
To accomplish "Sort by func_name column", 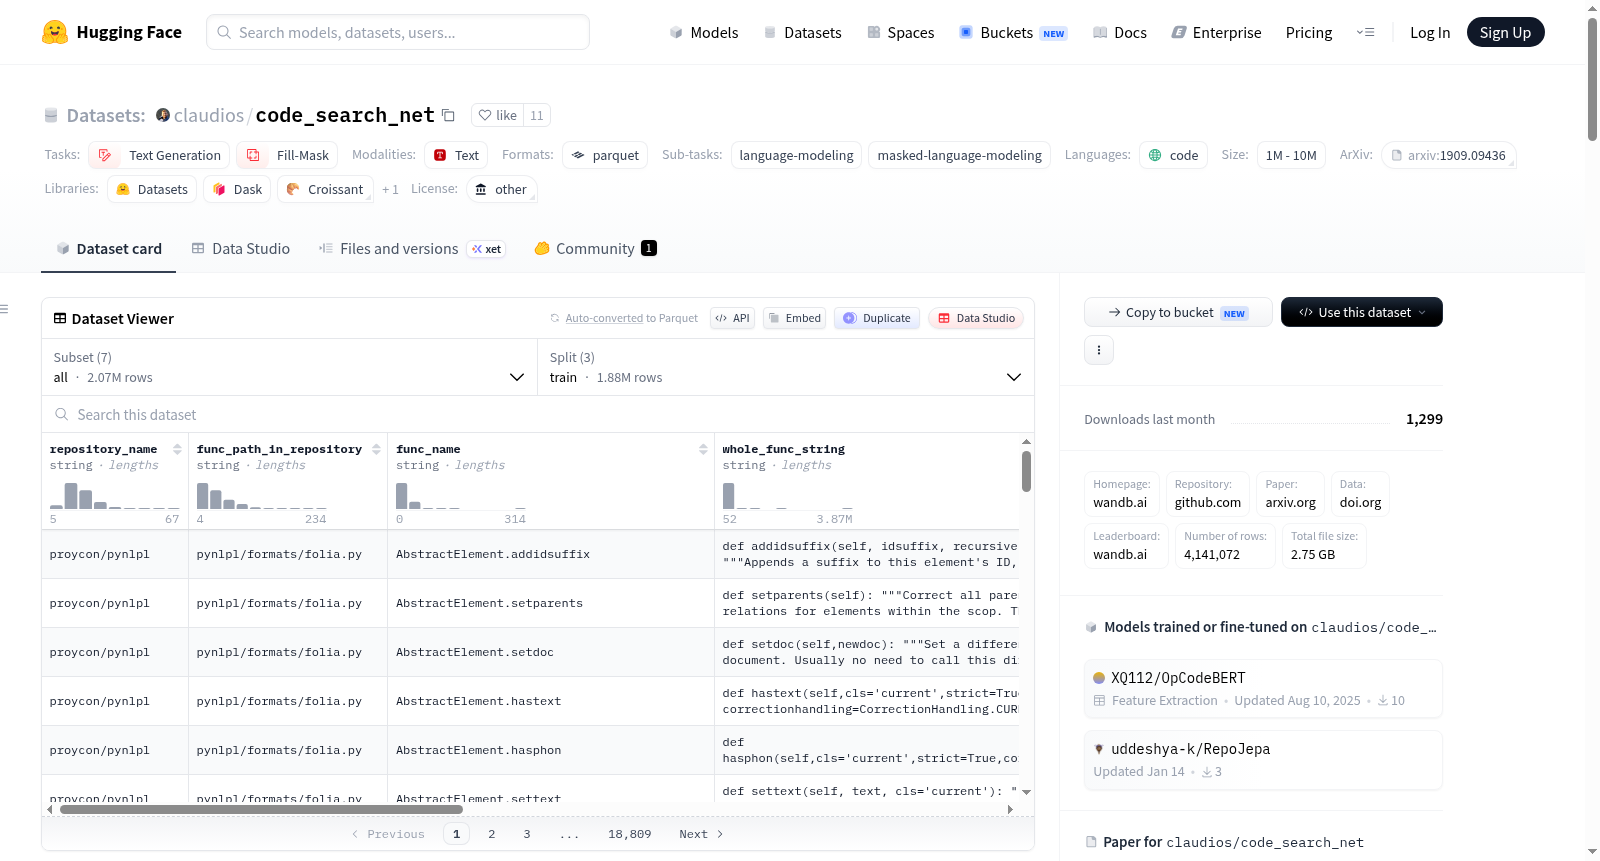I will coord(703,449).
